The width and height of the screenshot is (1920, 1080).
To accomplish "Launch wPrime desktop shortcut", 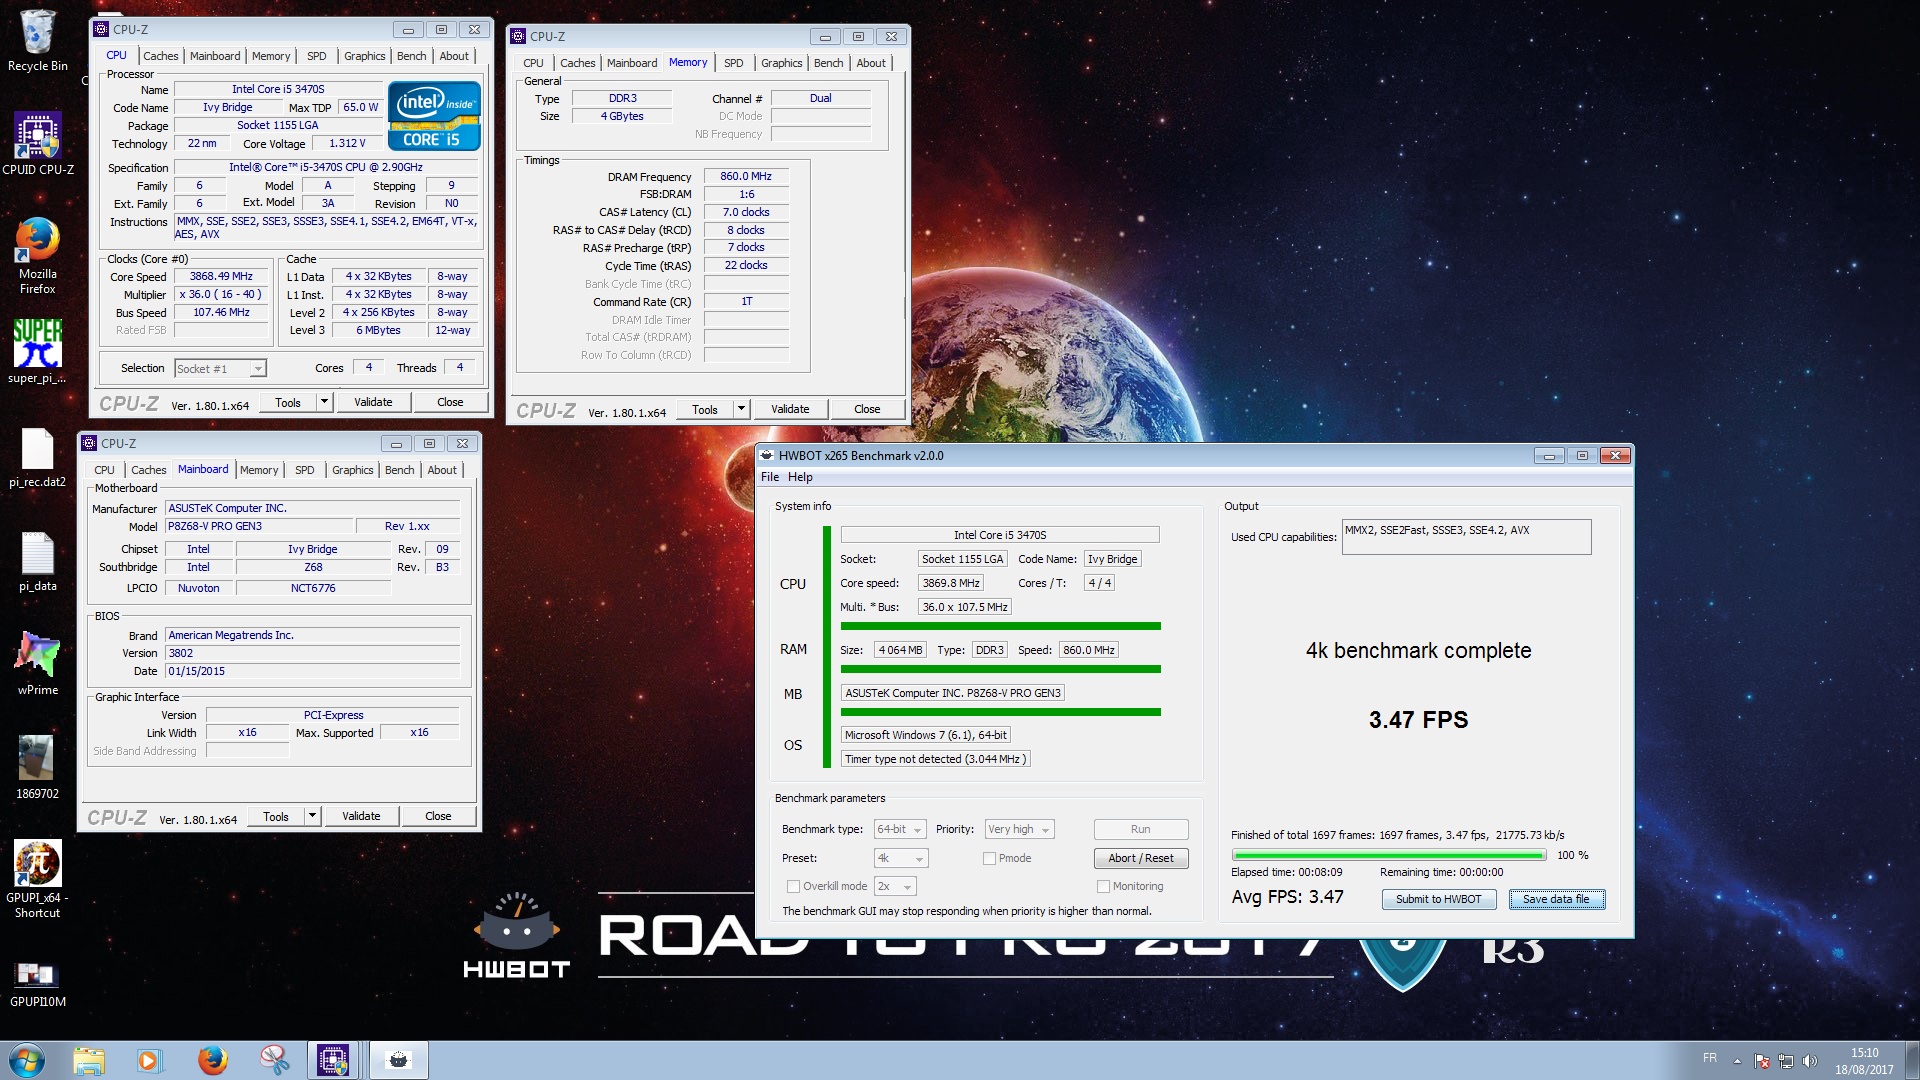I will [38, 663].
